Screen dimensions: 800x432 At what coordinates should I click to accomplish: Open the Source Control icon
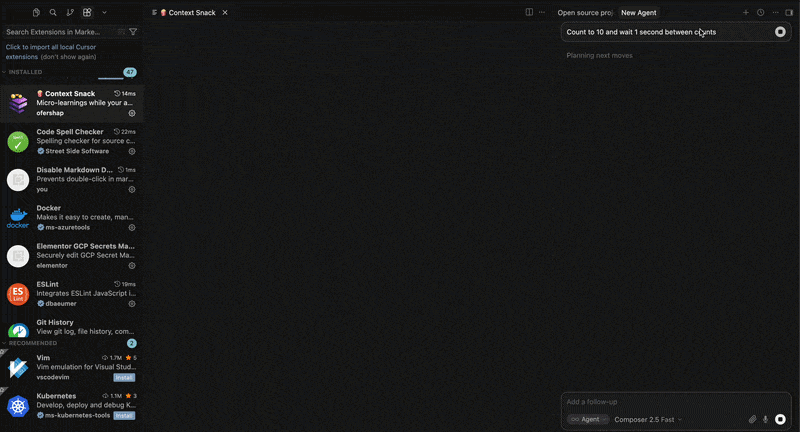pos(70,12)
